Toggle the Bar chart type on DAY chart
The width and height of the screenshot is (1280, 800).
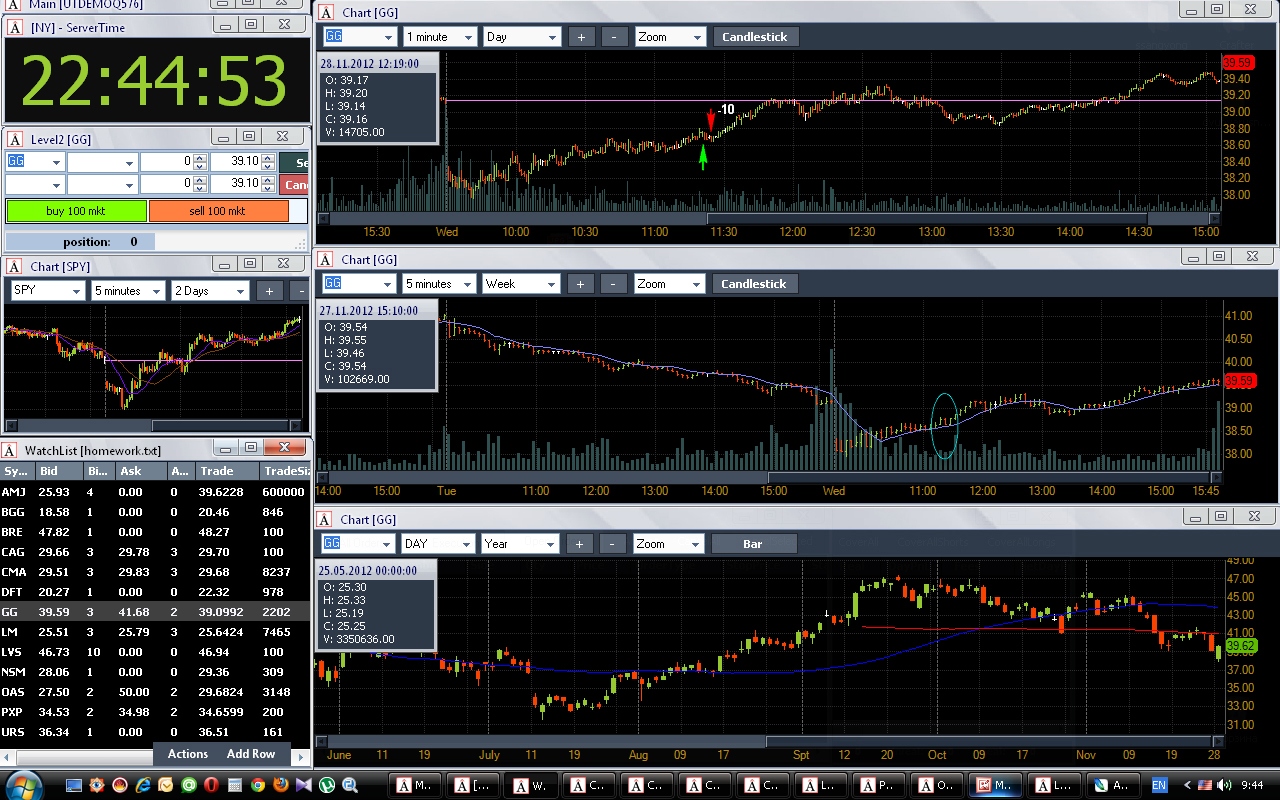[x=753, y=544]
